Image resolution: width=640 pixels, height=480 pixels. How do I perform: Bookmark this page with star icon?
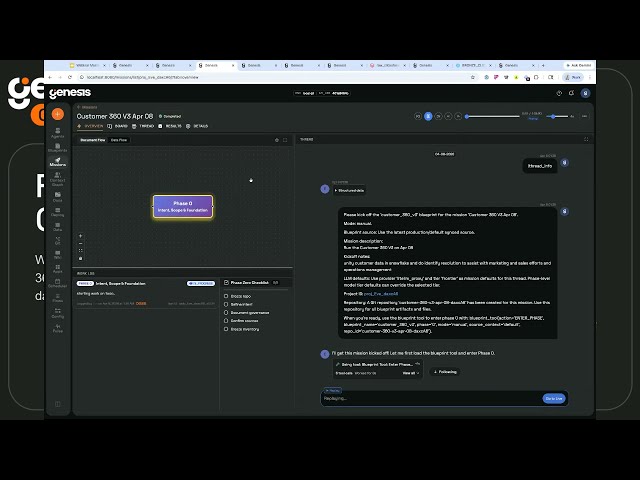coord(473,77)
